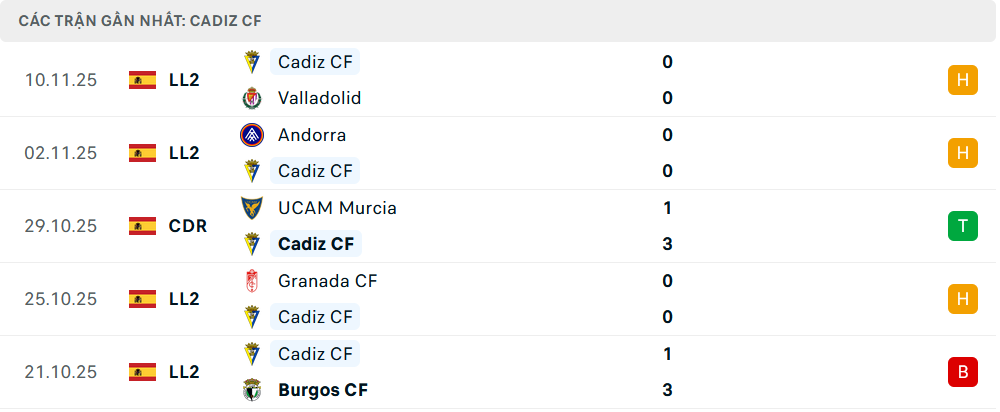Select LL2 label for 02.11.25 match
This screenshot has width=1000, height=412.
pyautogui.click(x=184, y=153)
